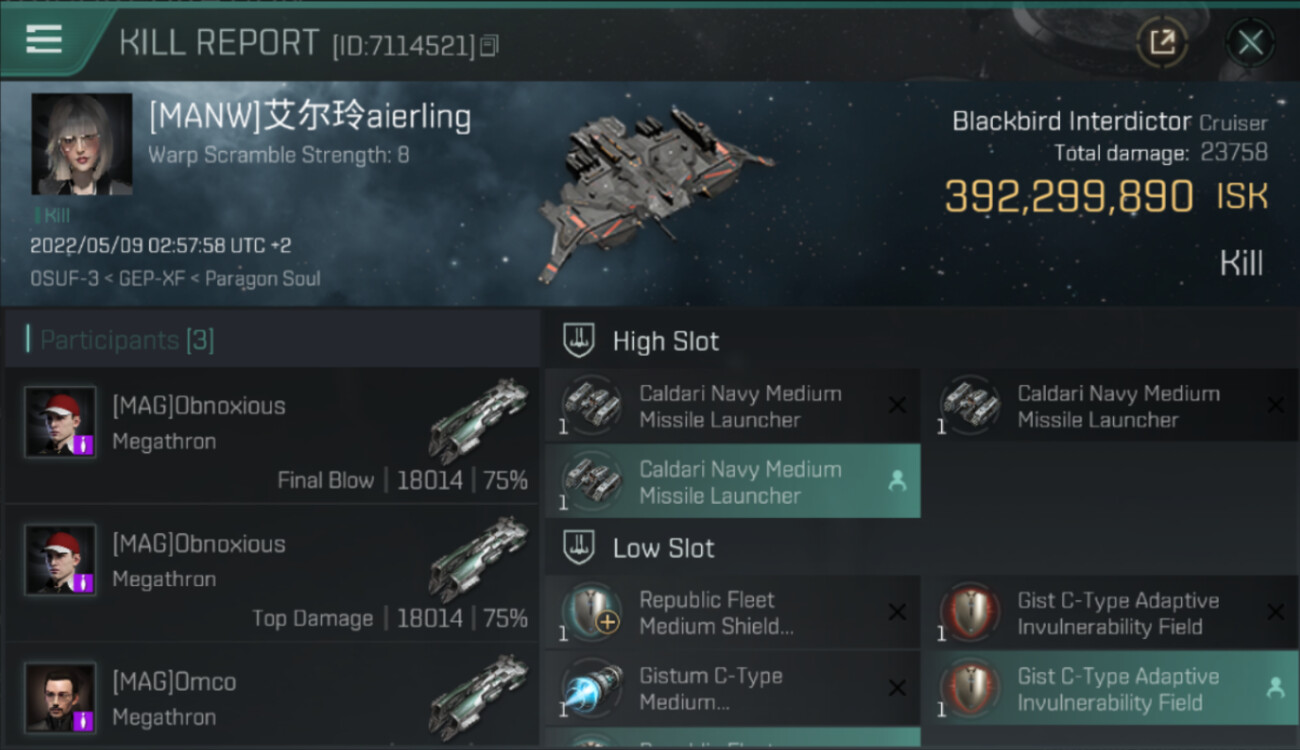Click the Republic Fleet Medium Shield module icon

[x=591, y=613]
